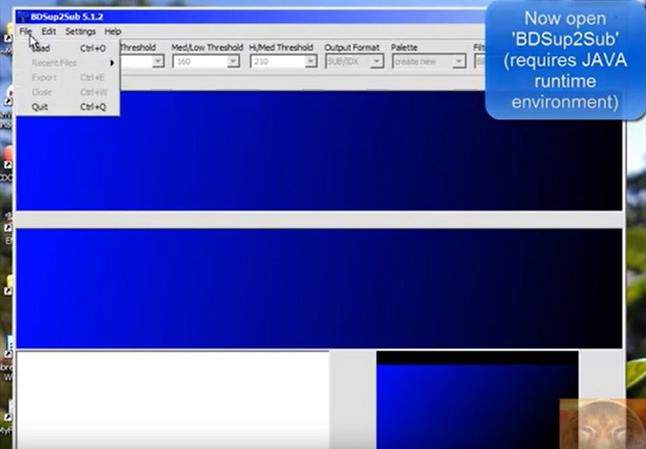This screenshot has width=646, height=449.
Task: Choose Quit from the File menu
Action: 68,107
